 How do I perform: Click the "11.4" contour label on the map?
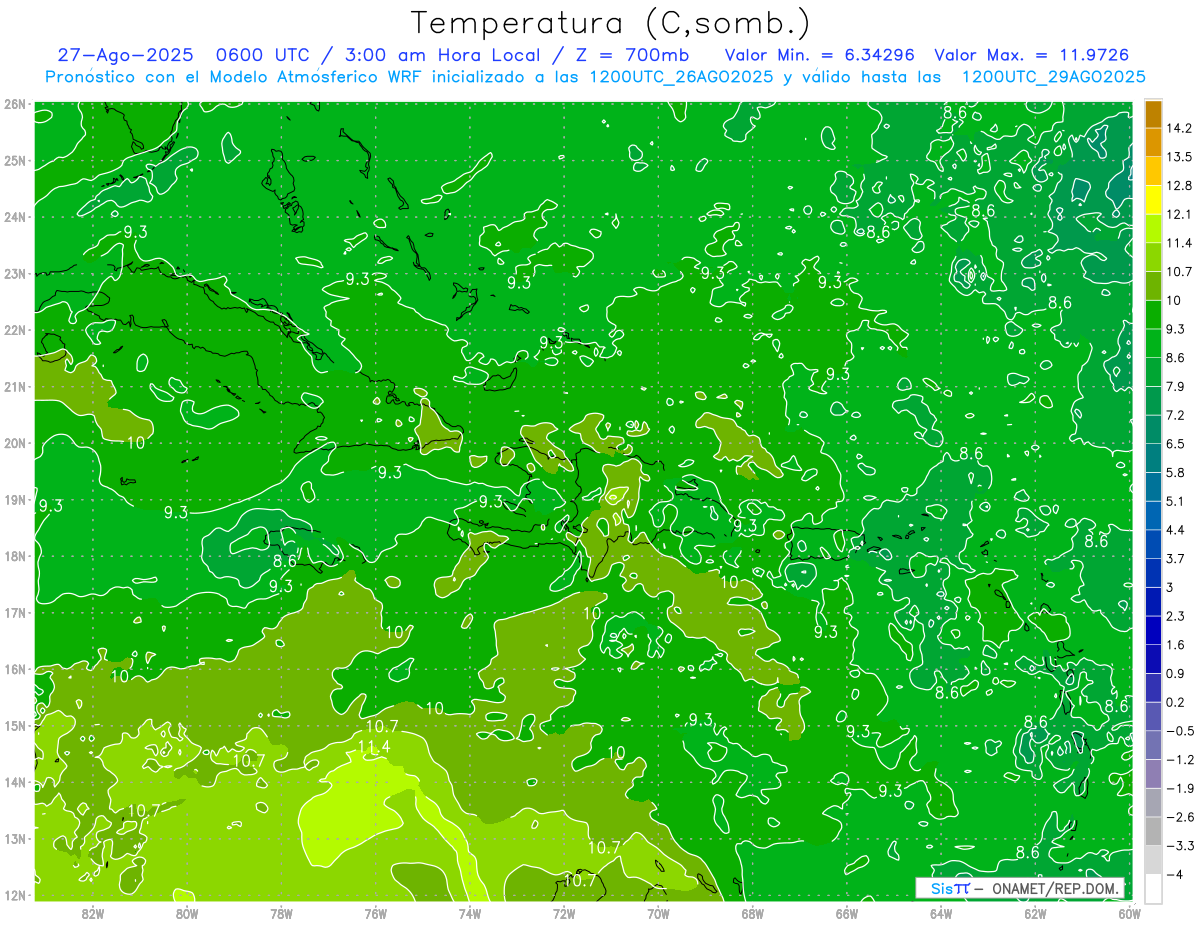click(x=374, y=746)
